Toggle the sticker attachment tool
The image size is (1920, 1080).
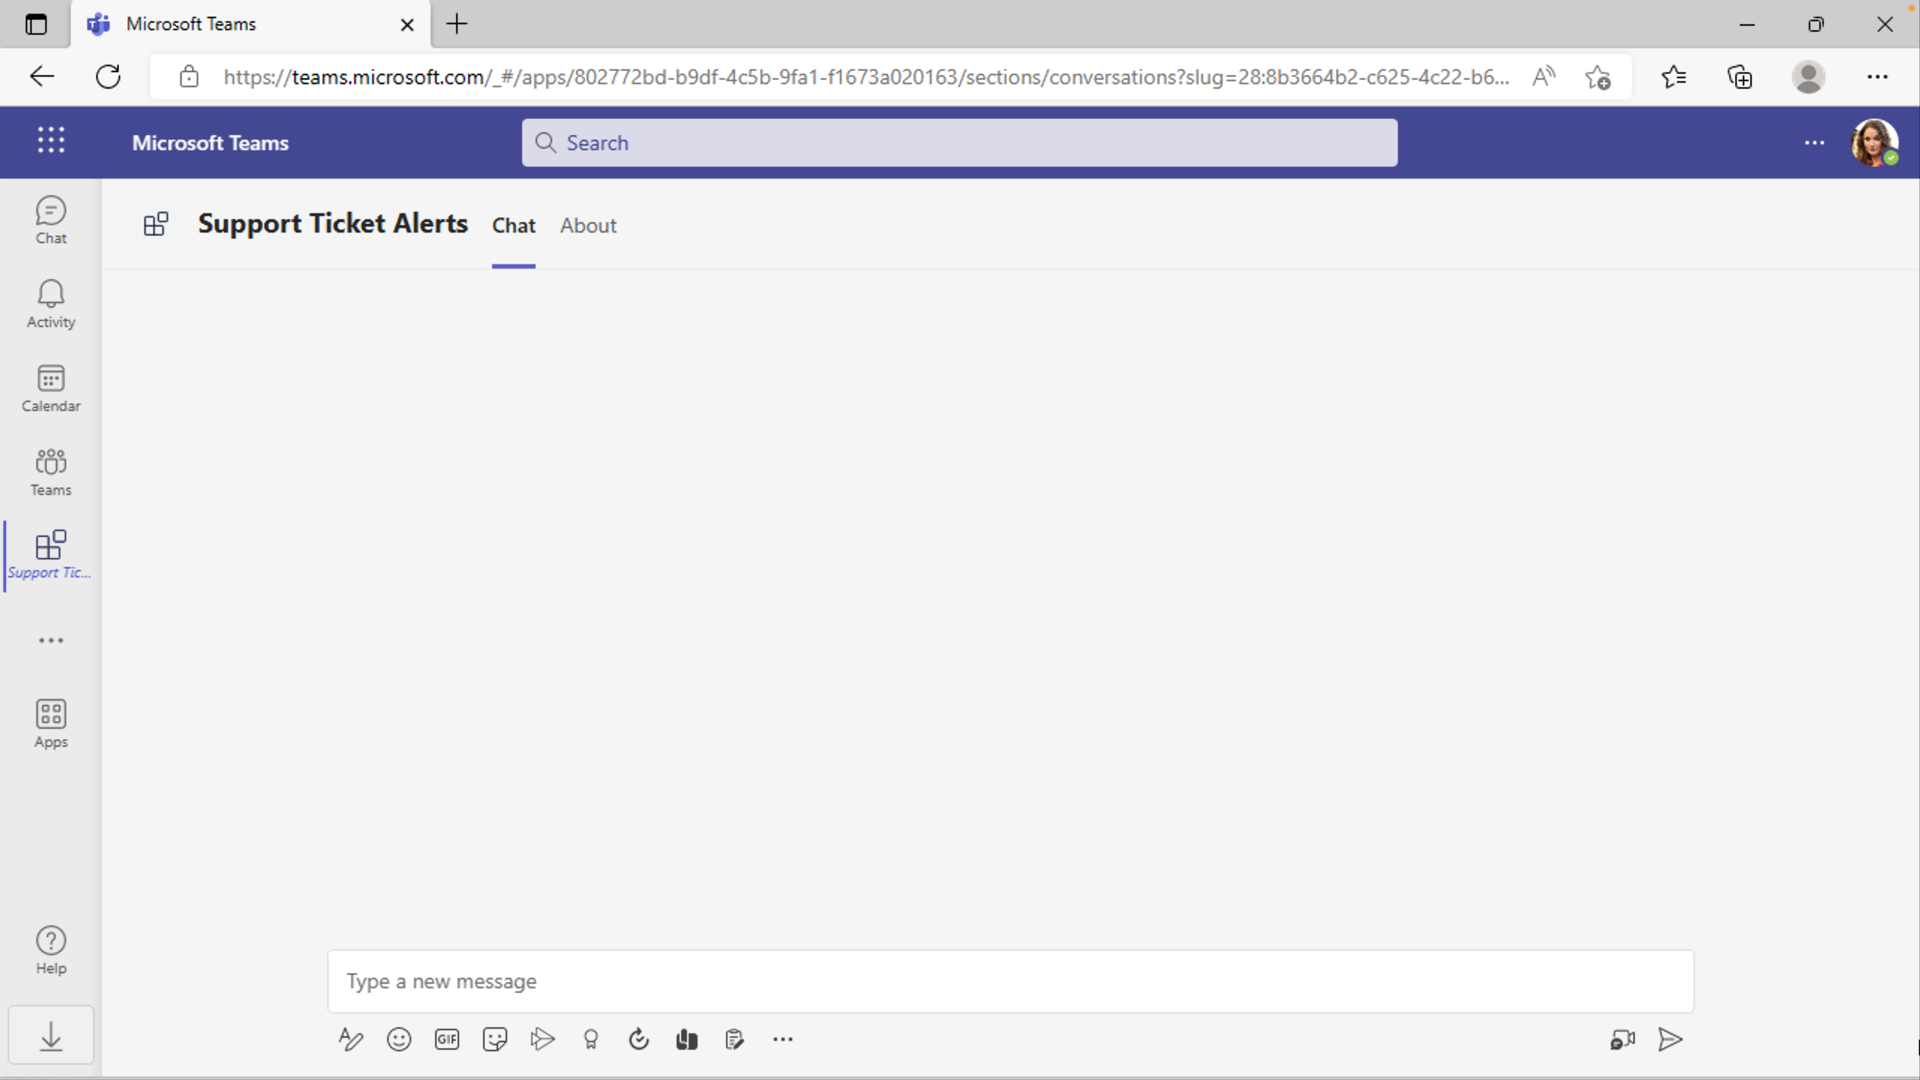(x=495, y=1039)
